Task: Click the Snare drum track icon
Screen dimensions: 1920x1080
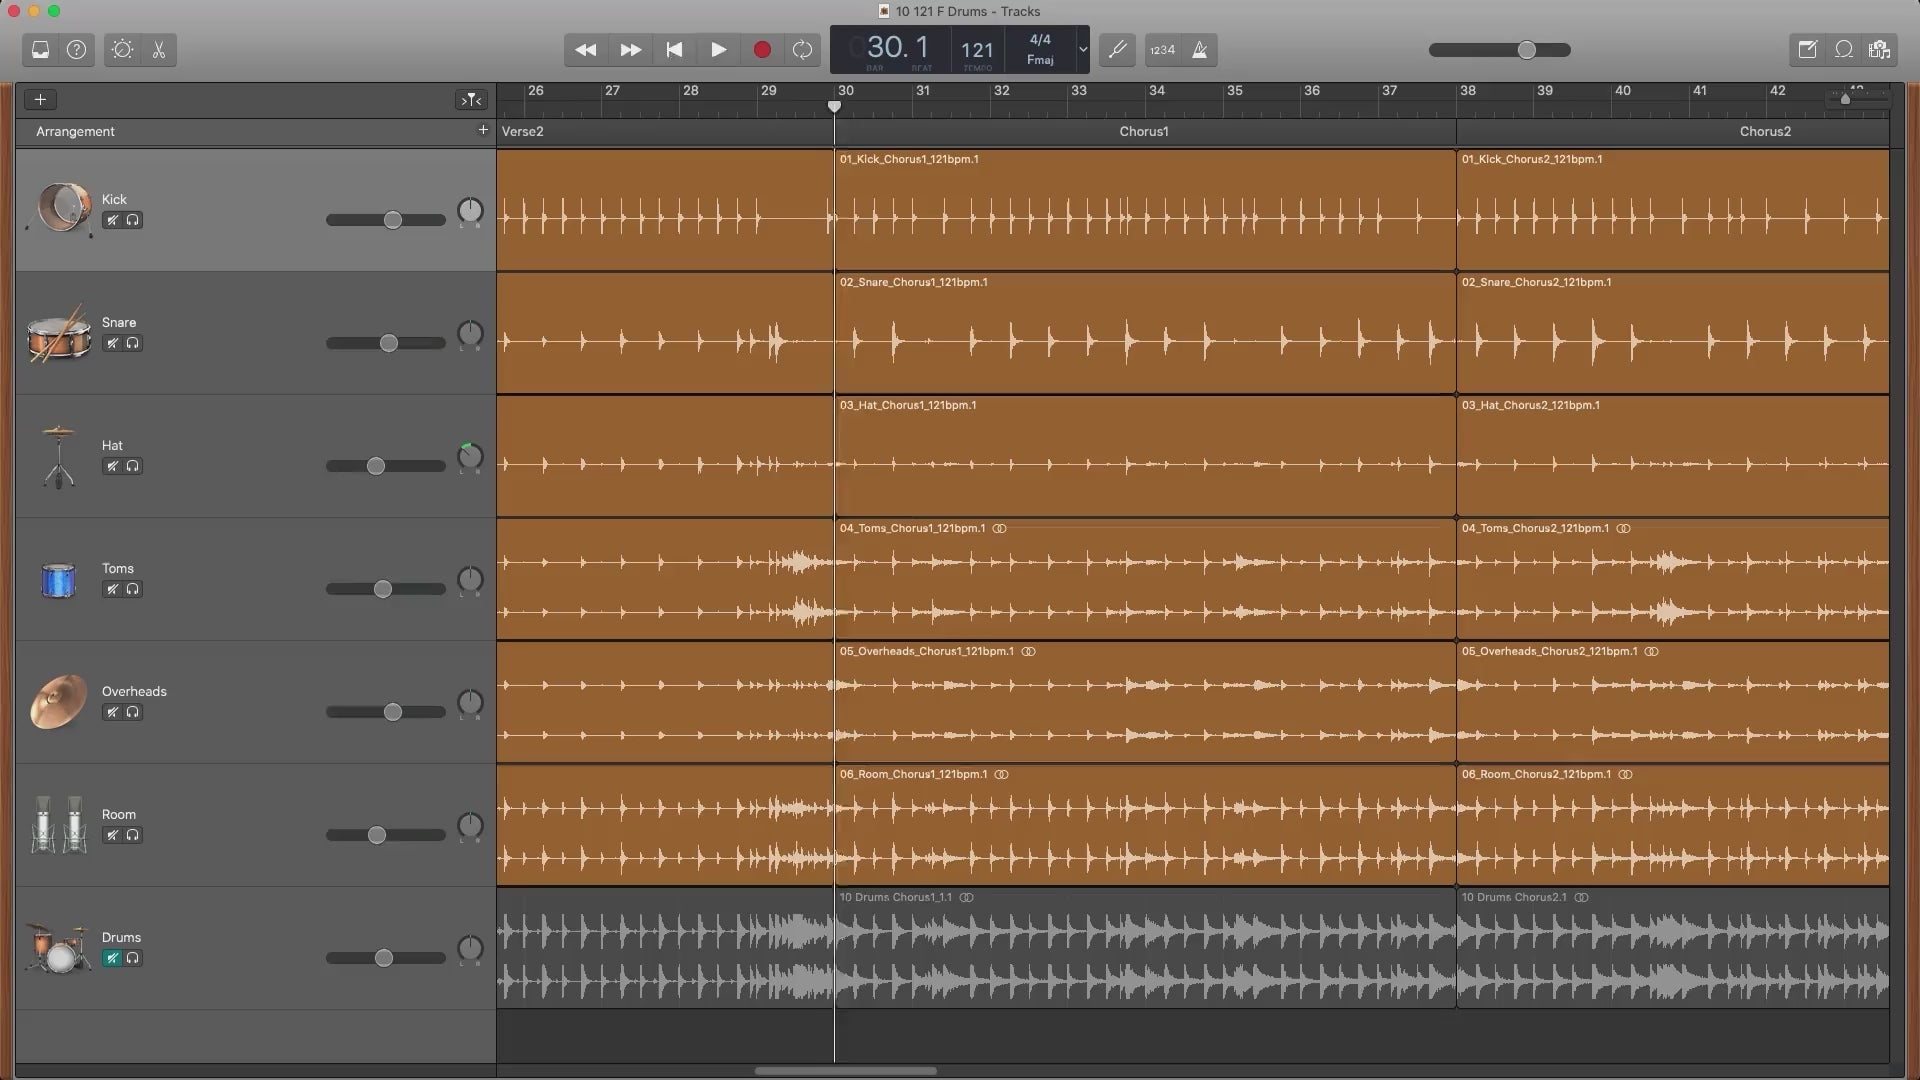Action: [58, 335]
